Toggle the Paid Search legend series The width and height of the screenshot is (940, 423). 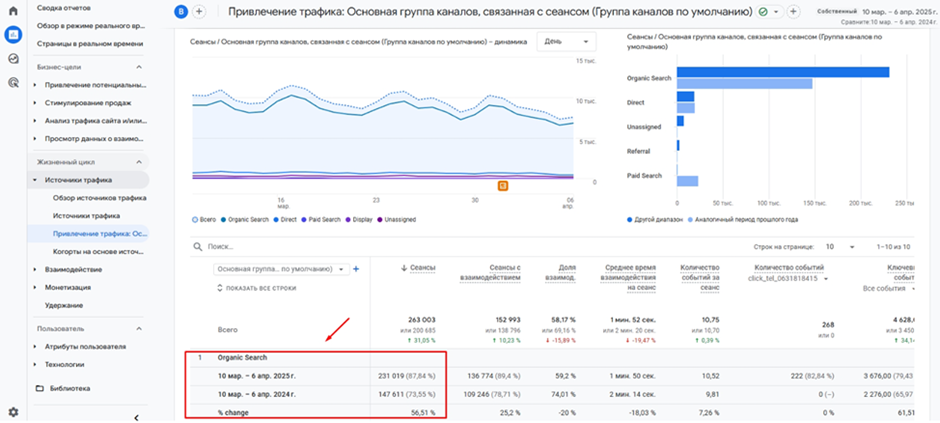click(322, 219)
